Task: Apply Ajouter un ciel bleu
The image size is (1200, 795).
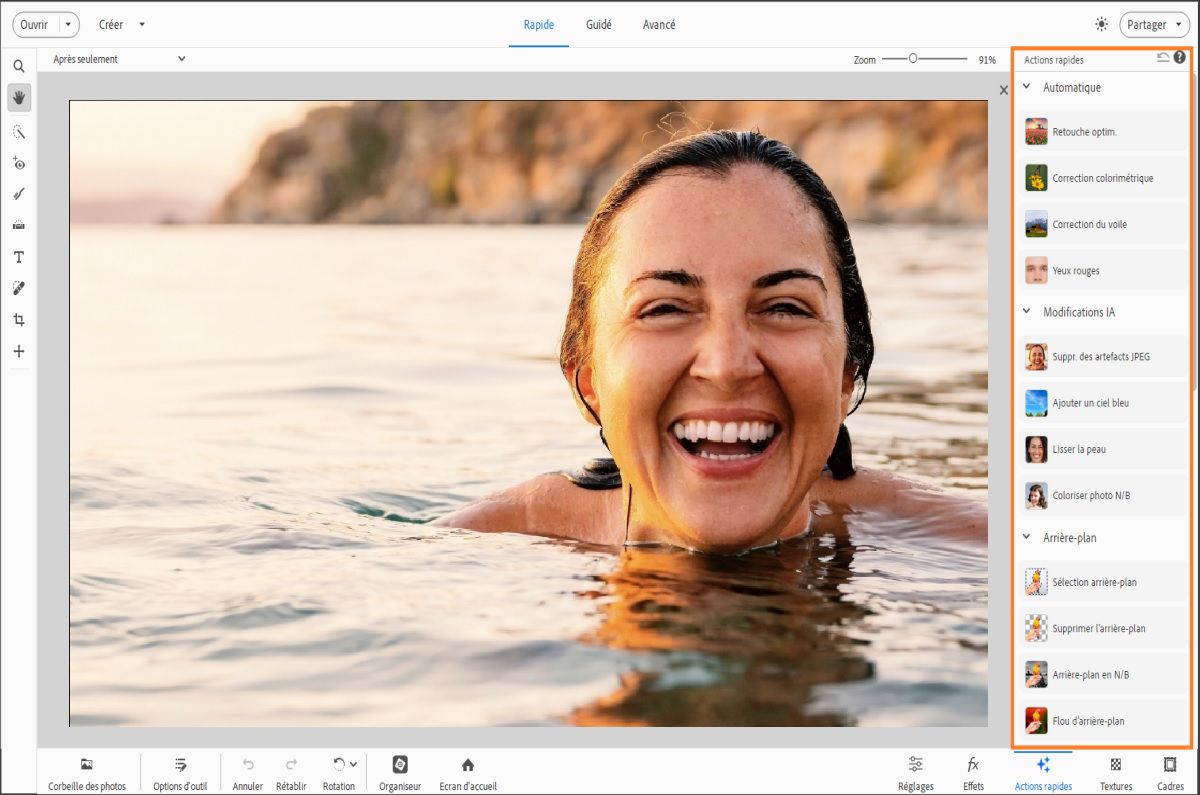Action: coord(1104,403)
